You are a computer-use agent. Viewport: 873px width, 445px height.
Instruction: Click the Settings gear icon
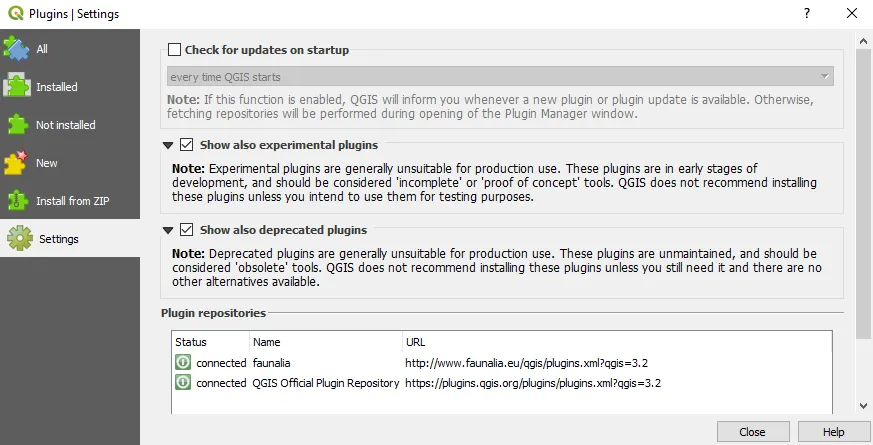click(x=19, y=239)
